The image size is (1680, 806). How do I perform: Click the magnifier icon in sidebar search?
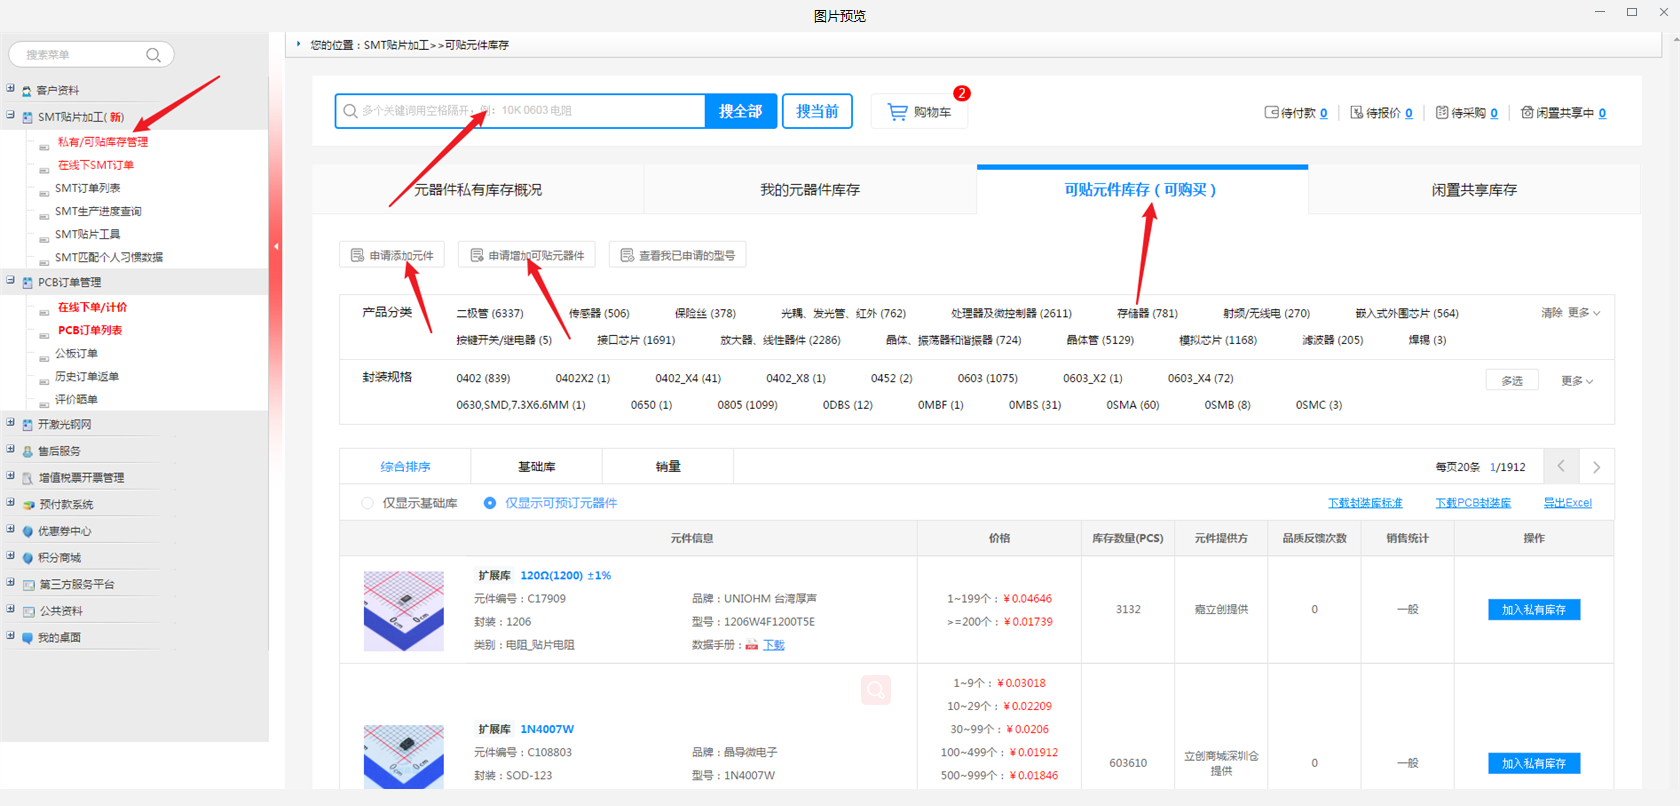pos(153,55)
